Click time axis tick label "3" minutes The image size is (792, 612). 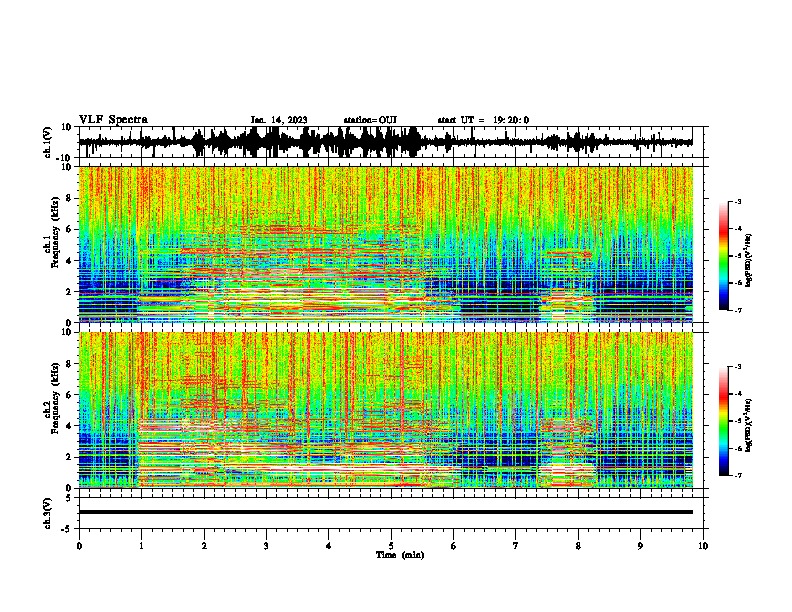pyautogui.click(x=266, y=546)
